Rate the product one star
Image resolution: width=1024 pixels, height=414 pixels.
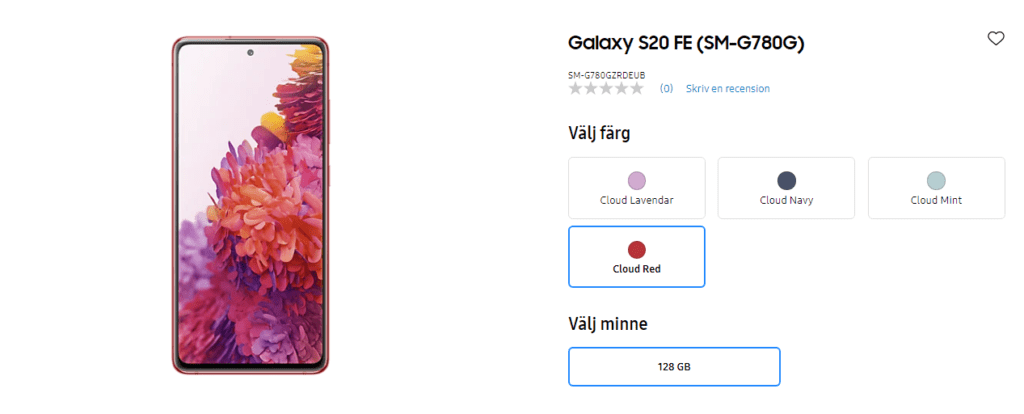575,88
